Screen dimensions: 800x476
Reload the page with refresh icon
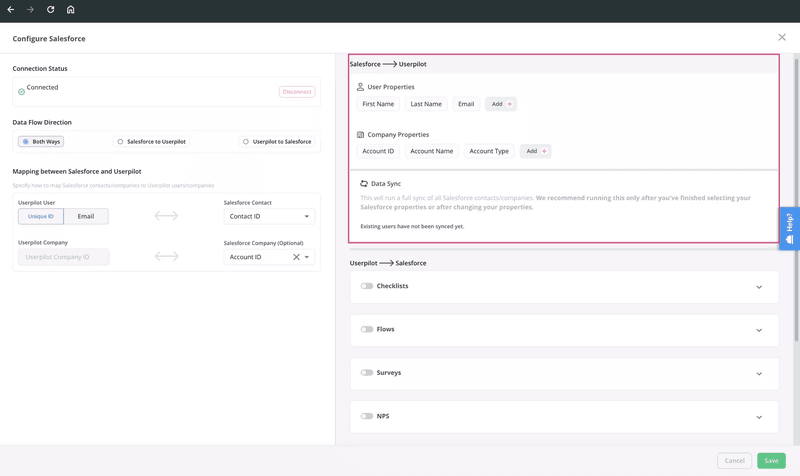pos(50,10)
